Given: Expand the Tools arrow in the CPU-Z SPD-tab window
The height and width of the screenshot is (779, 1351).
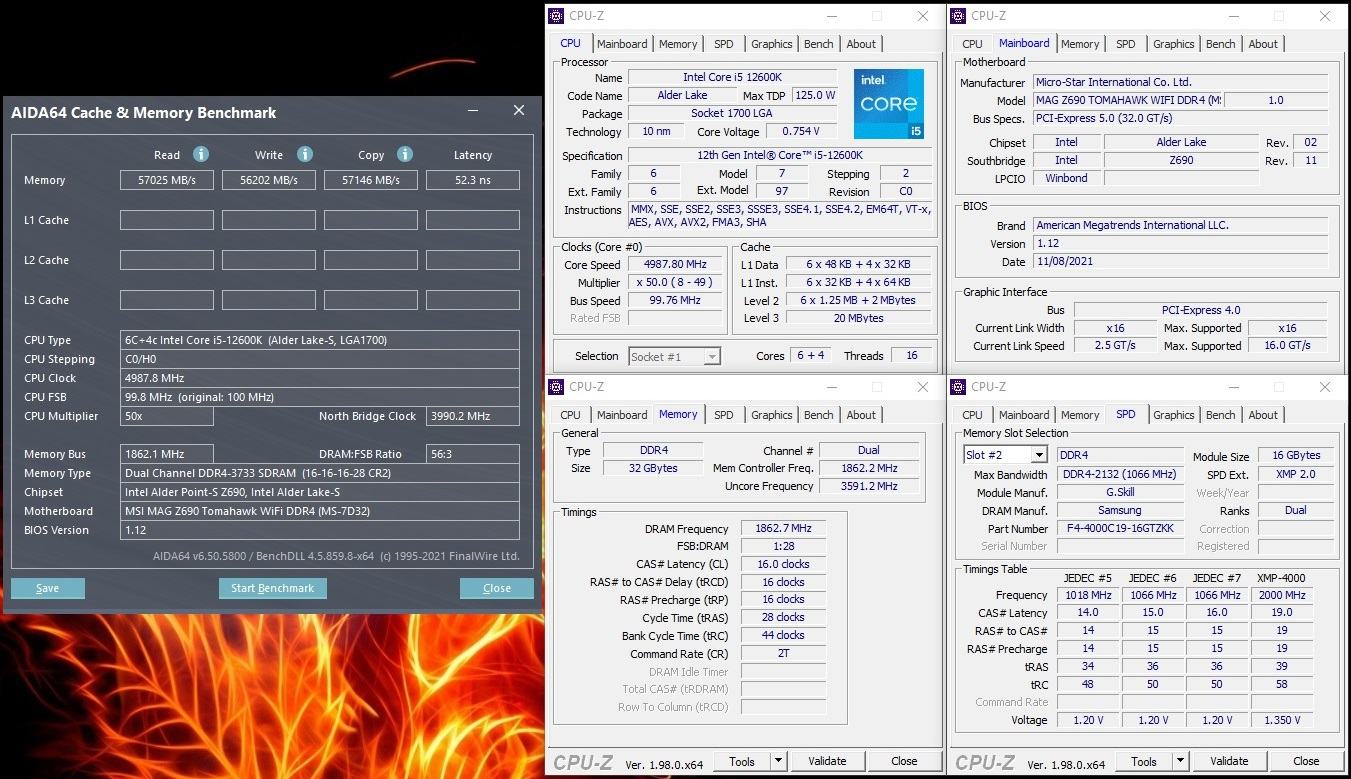Looking at the screenshot, I should tap(1180, 762).
